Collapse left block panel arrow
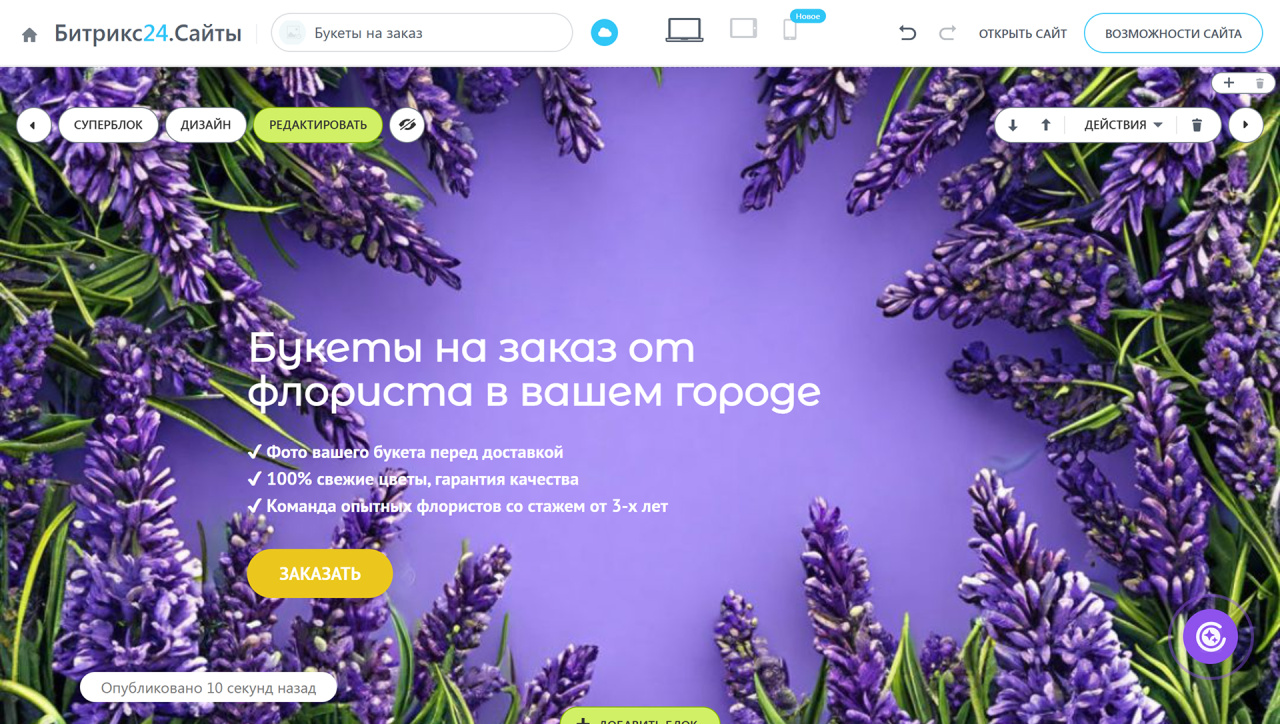The width and height of the screenshot is (1280, 724). point(33,125)
